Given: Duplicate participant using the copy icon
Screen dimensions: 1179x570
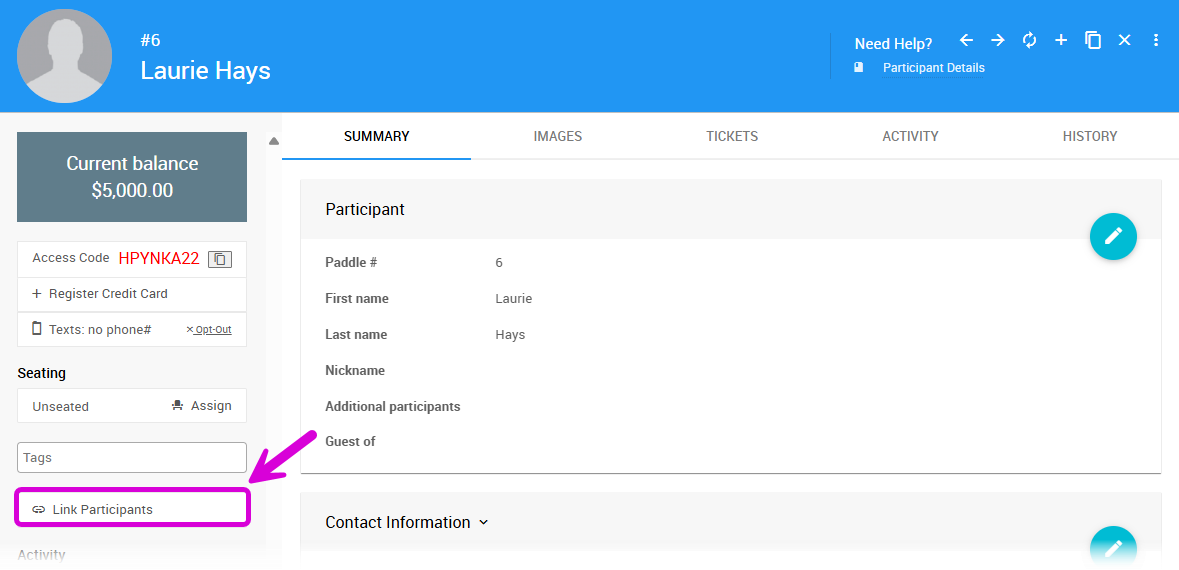Looking at the screenshot, I should click(x=1093, y=40).
